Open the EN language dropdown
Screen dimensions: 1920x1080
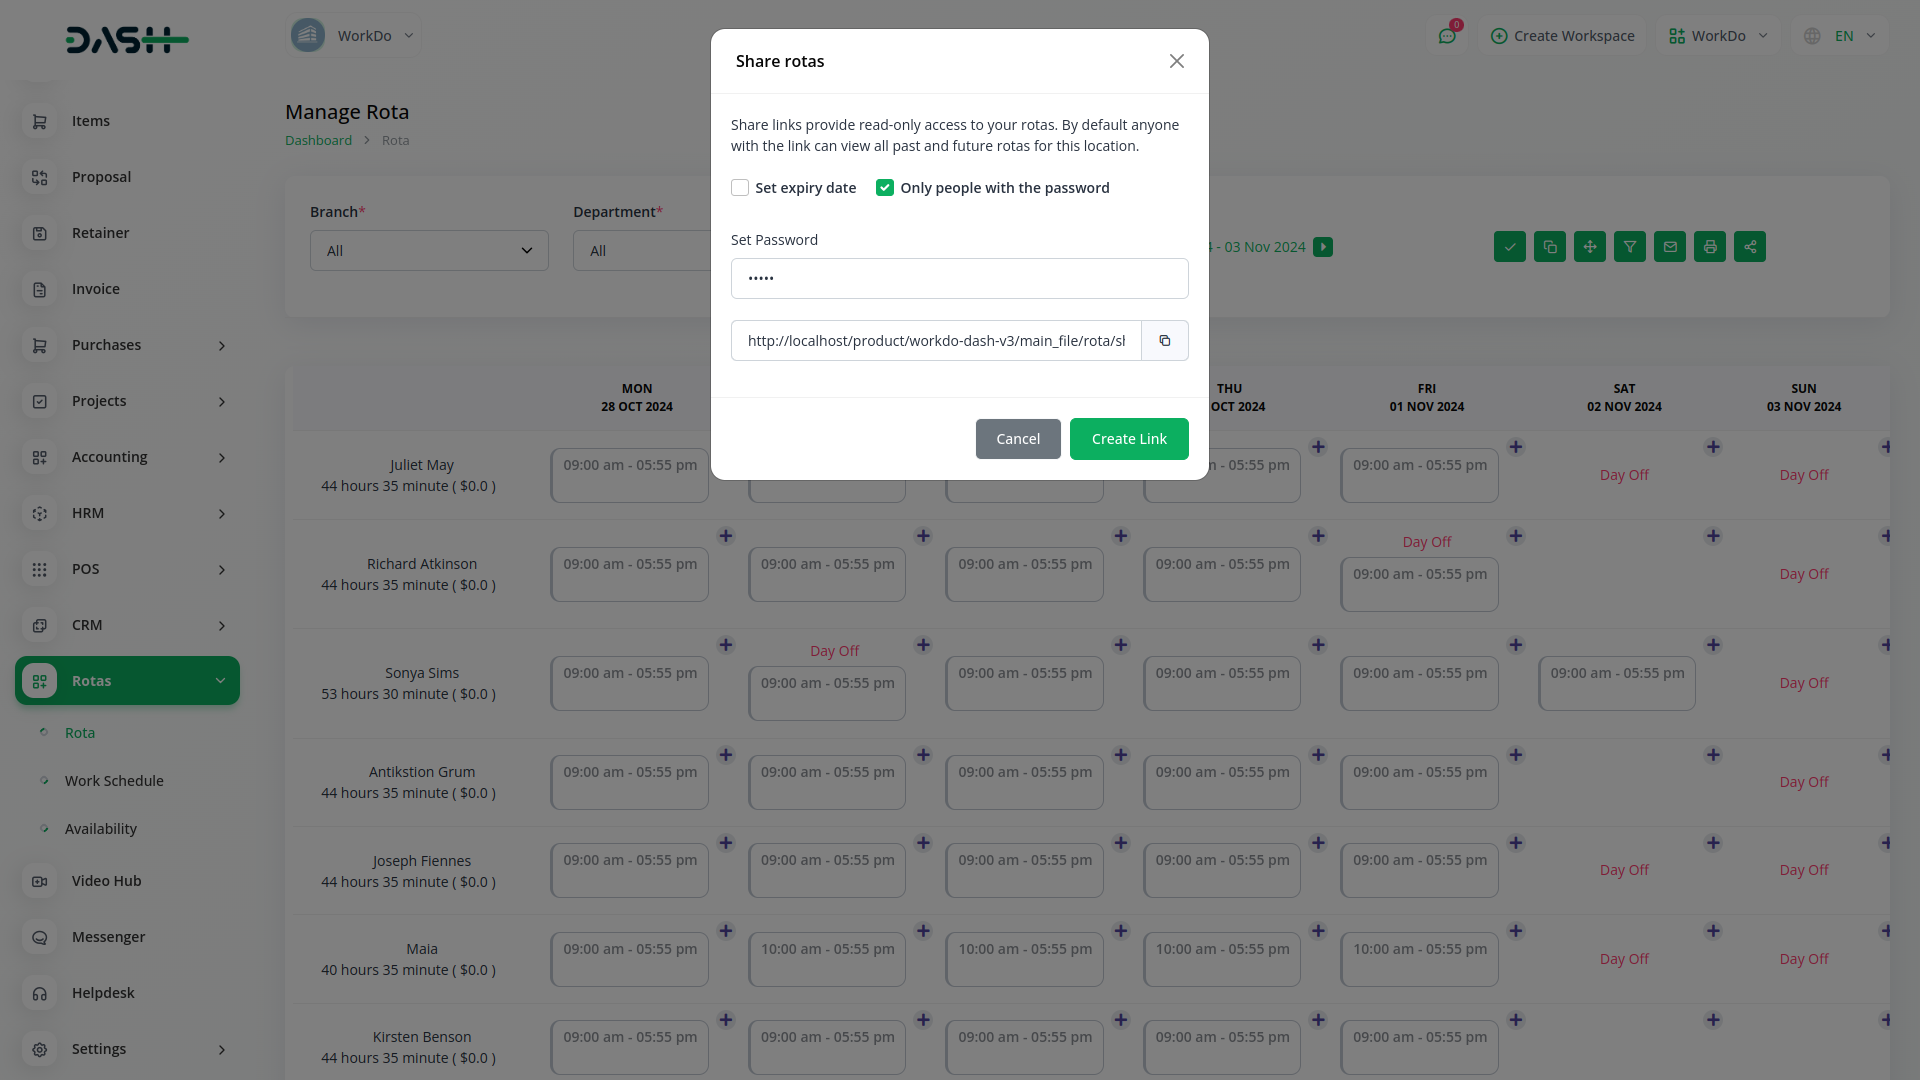coord(1843,36)
